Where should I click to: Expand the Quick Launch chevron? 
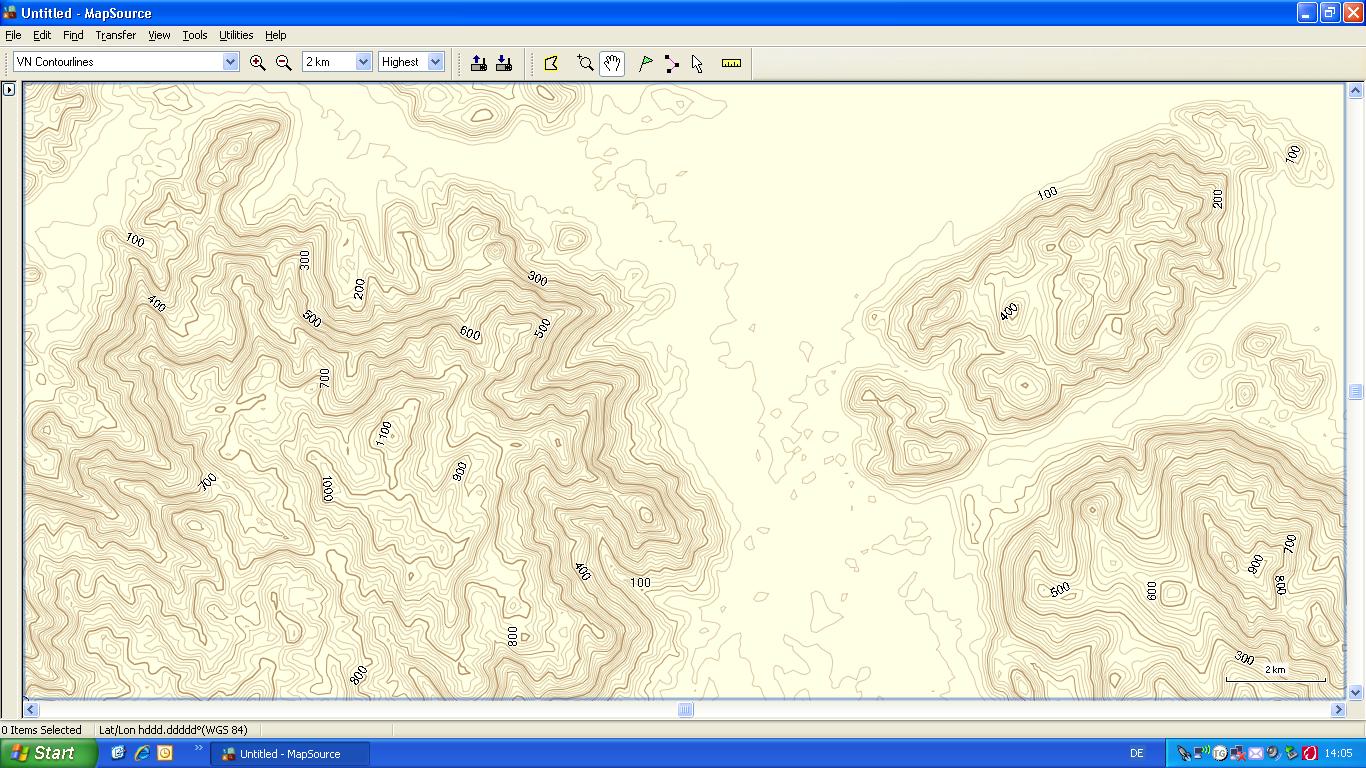198,747
